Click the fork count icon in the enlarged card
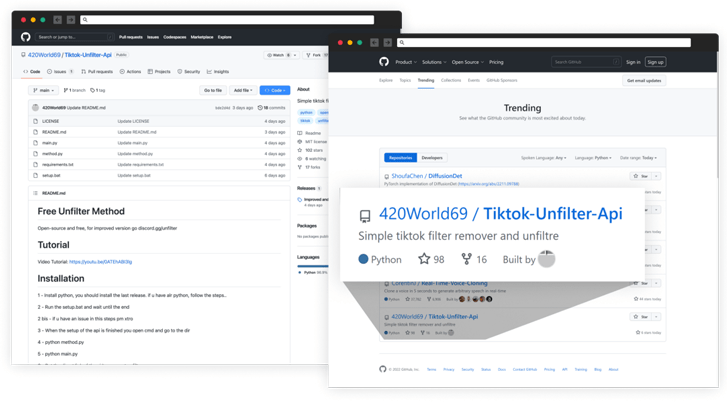 466,259
